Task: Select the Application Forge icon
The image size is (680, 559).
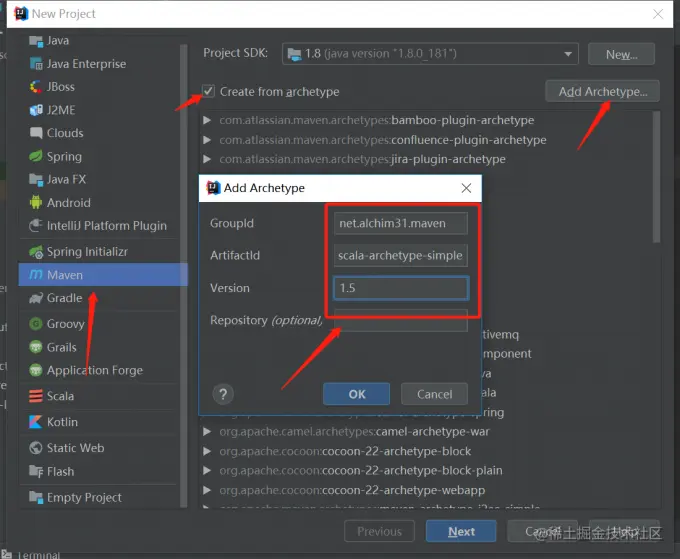Action: (x=36, y=370)
